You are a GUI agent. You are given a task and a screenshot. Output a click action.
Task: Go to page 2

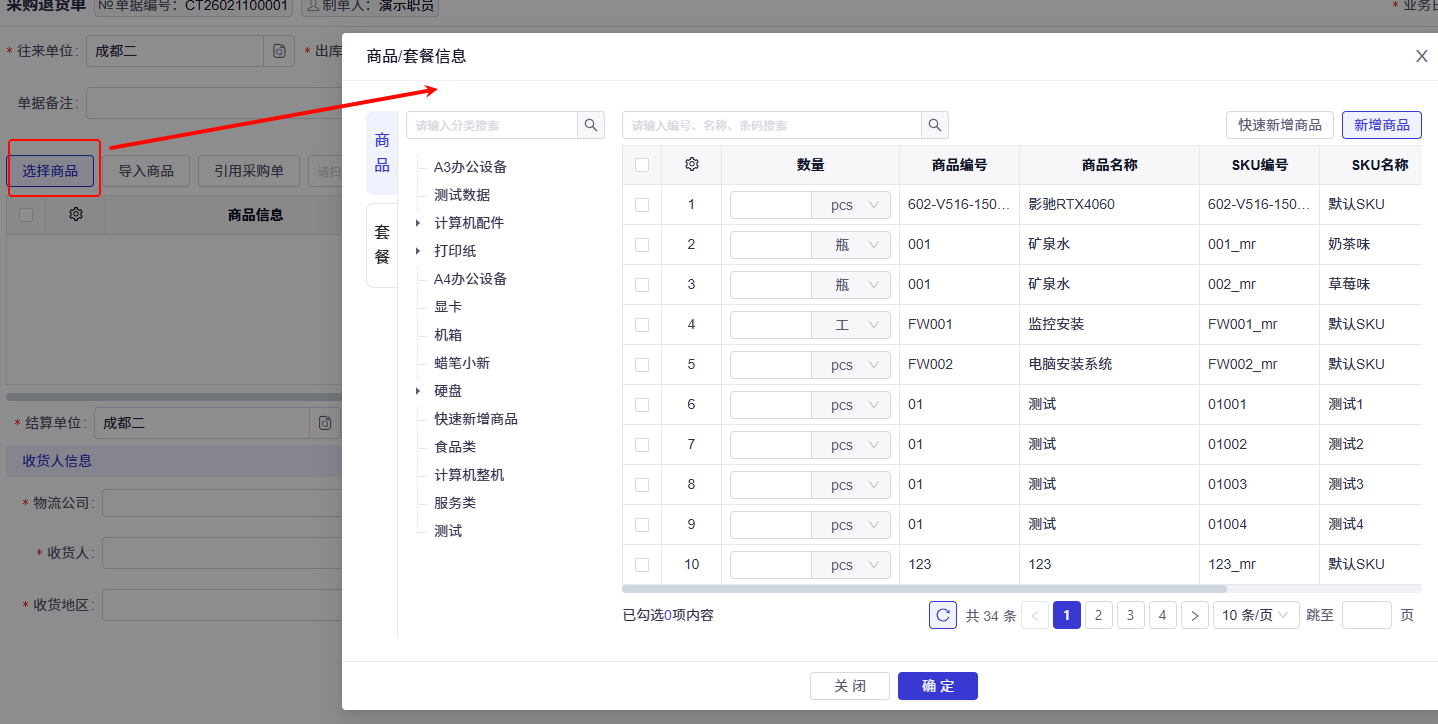1099,615
